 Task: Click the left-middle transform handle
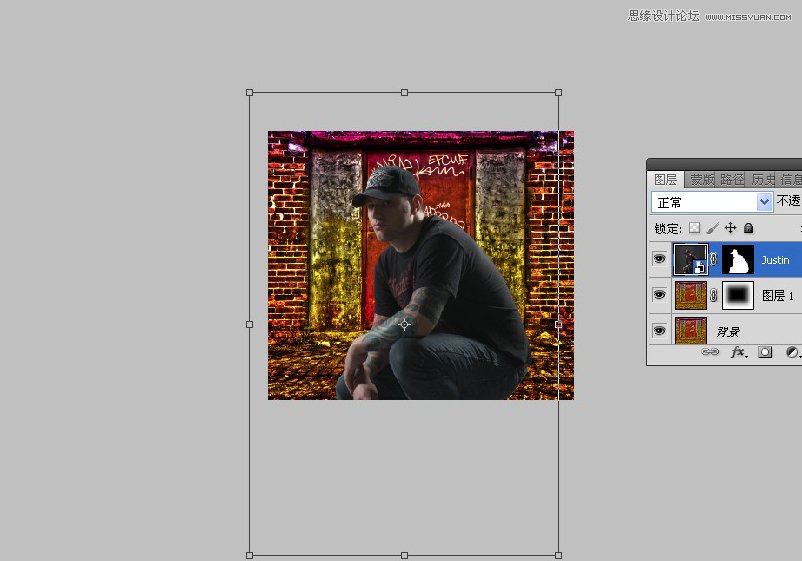click(x=250, y=324)
